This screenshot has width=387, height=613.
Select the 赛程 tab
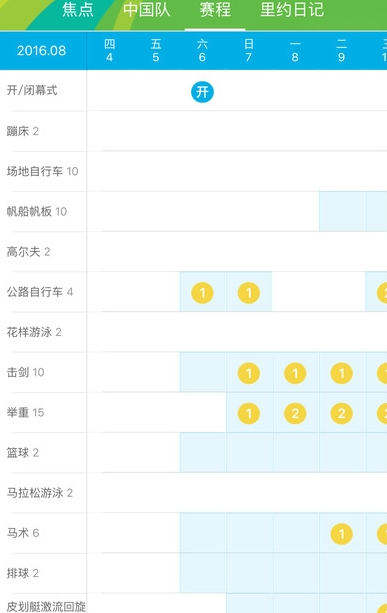(x=215, y=10)
